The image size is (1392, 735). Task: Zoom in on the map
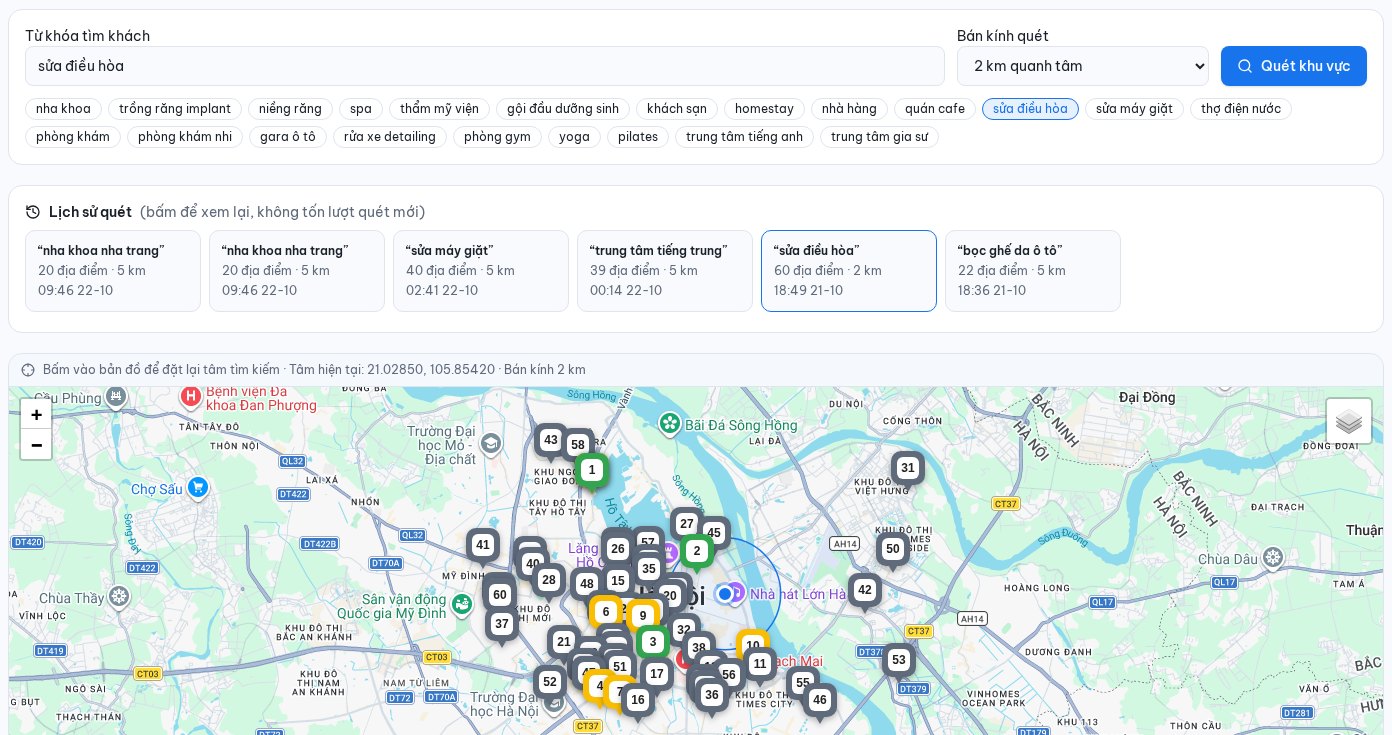coord(36,415)
